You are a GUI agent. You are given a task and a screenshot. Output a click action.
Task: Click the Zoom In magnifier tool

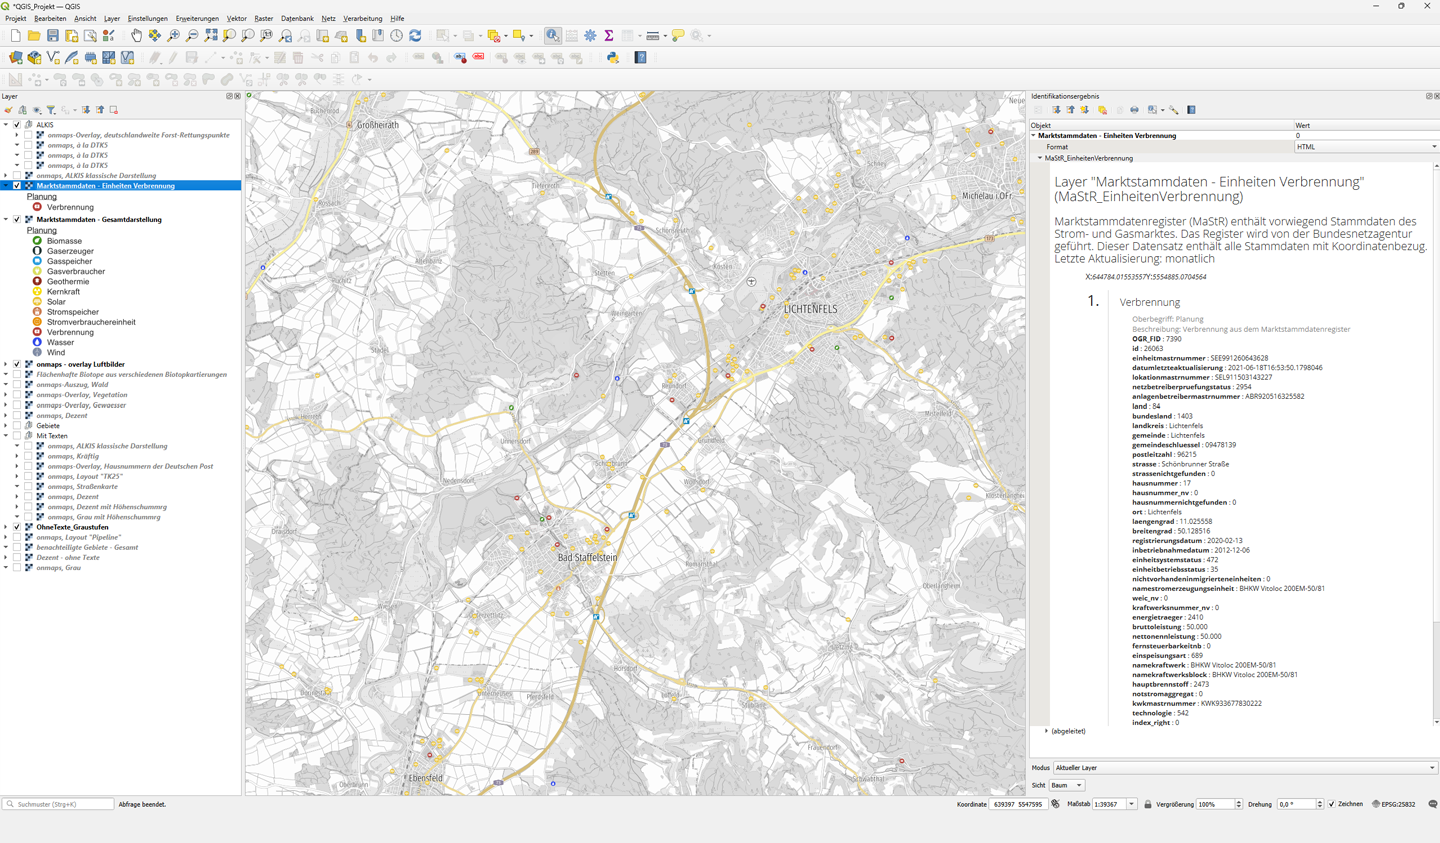pos(173,36)
